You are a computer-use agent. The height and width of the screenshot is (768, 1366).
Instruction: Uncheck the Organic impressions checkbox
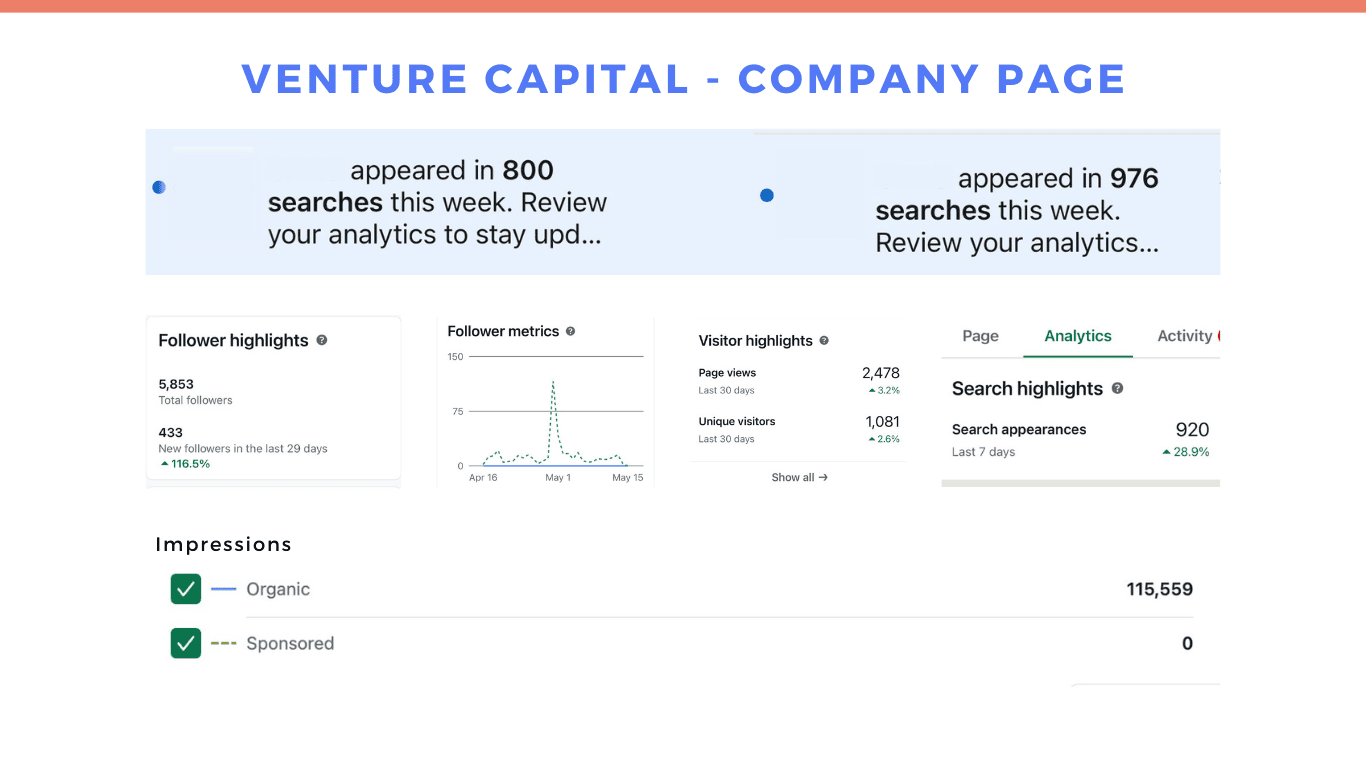[x=186, y=589]
